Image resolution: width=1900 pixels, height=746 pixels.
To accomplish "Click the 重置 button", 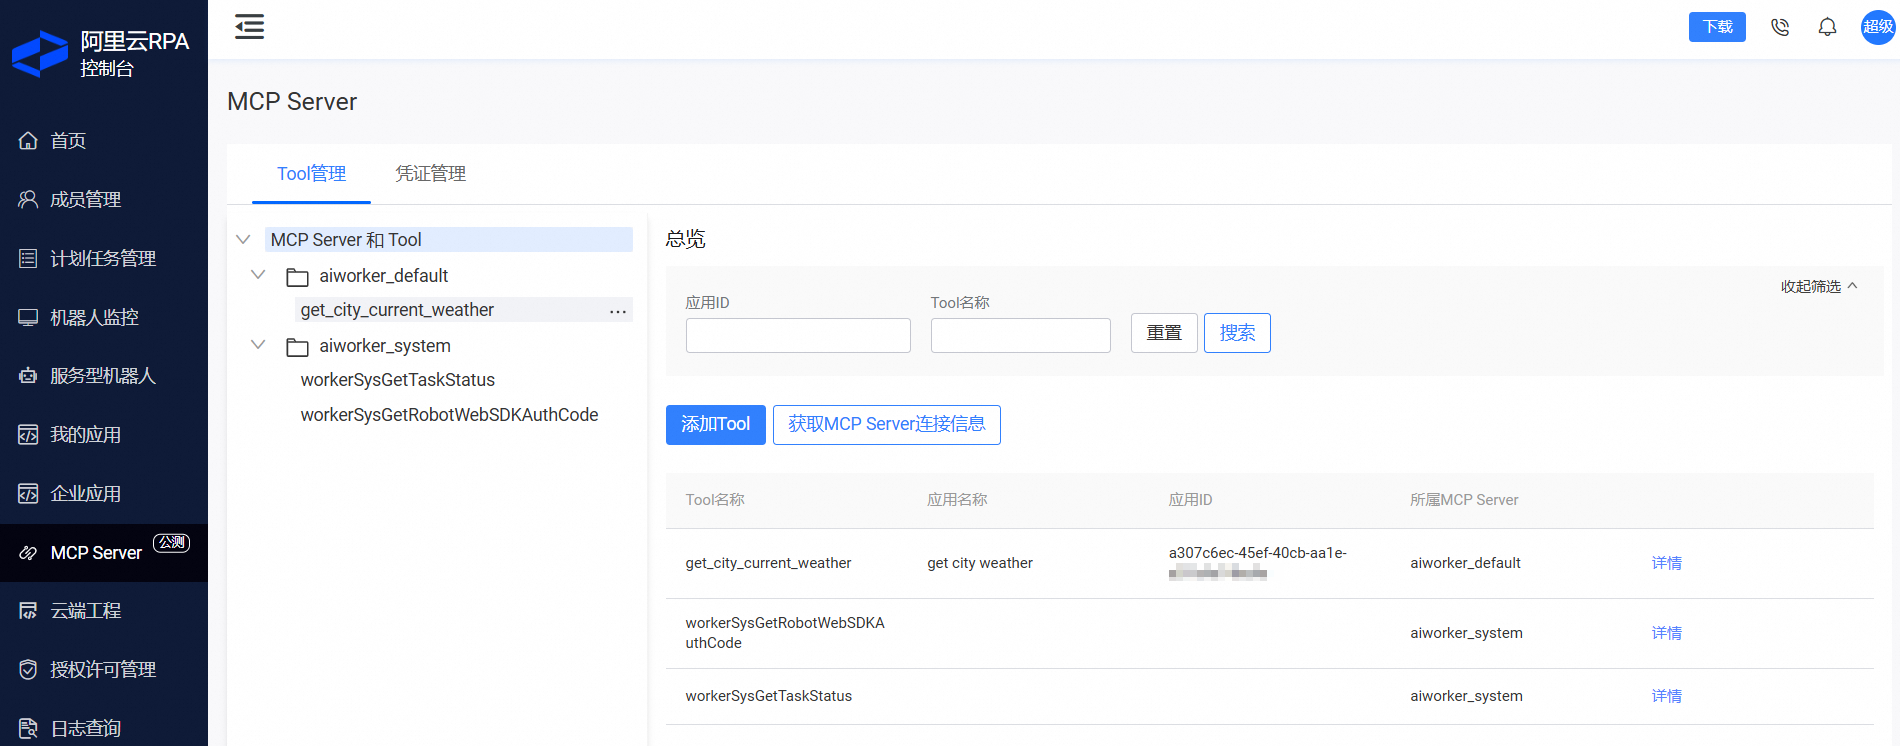I will click(x=1164, y=333).
